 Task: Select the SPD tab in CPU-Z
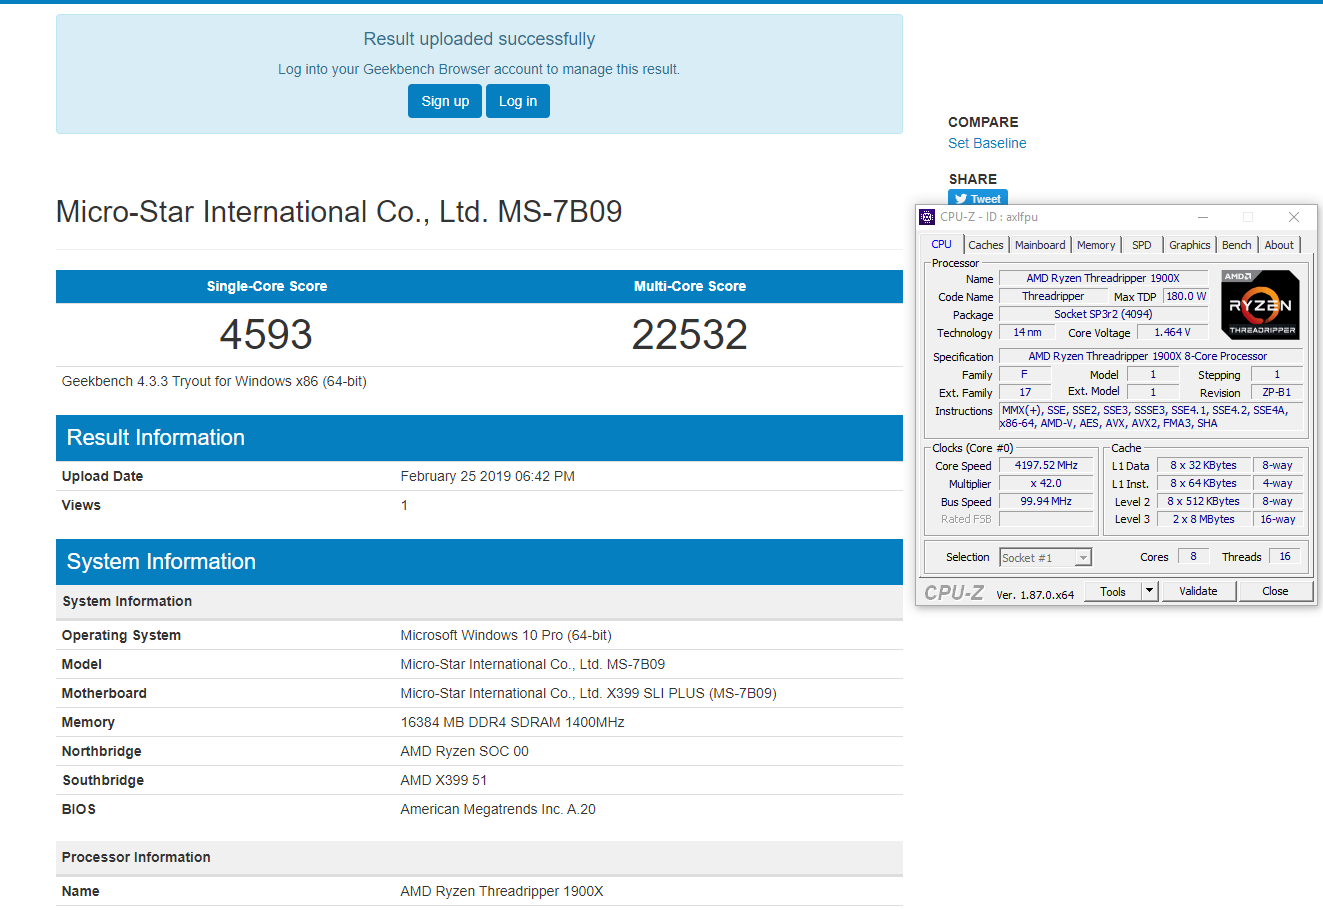1142,245
